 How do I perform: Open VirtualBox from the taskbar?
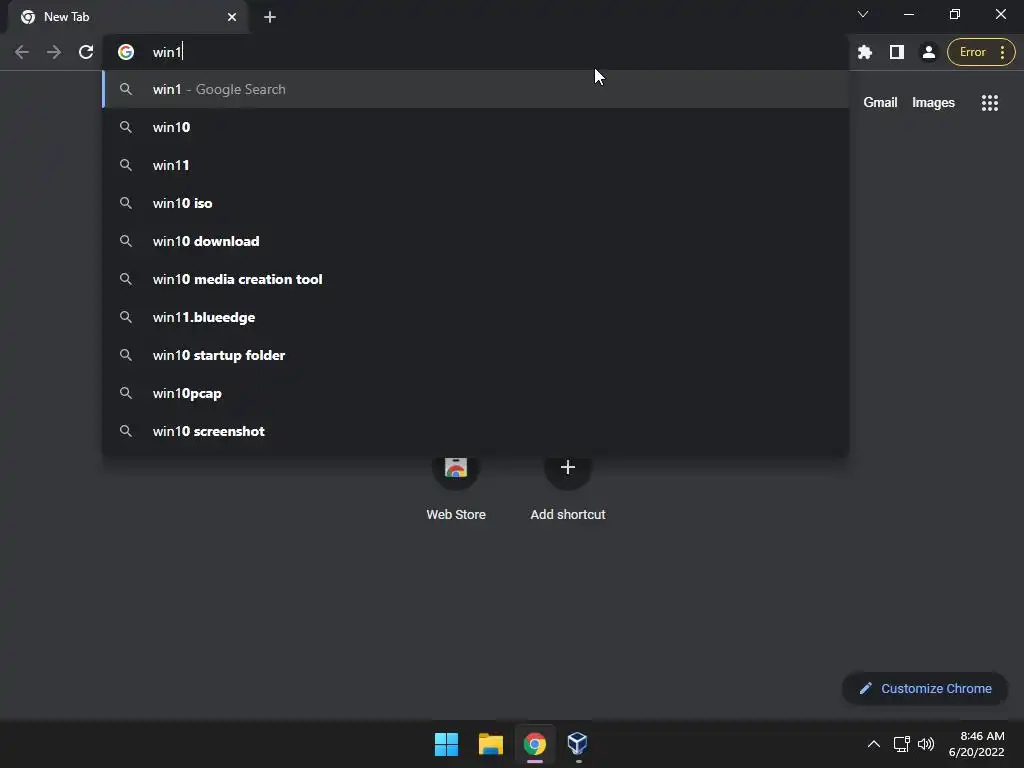pos(577,743)
